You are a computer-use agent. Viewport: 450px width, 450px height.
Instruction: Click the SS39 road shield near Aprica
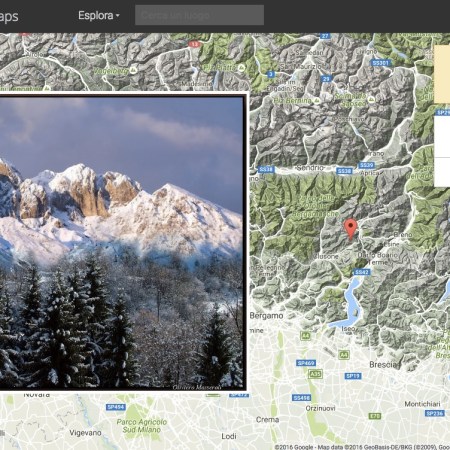click(x=366, y=165)
